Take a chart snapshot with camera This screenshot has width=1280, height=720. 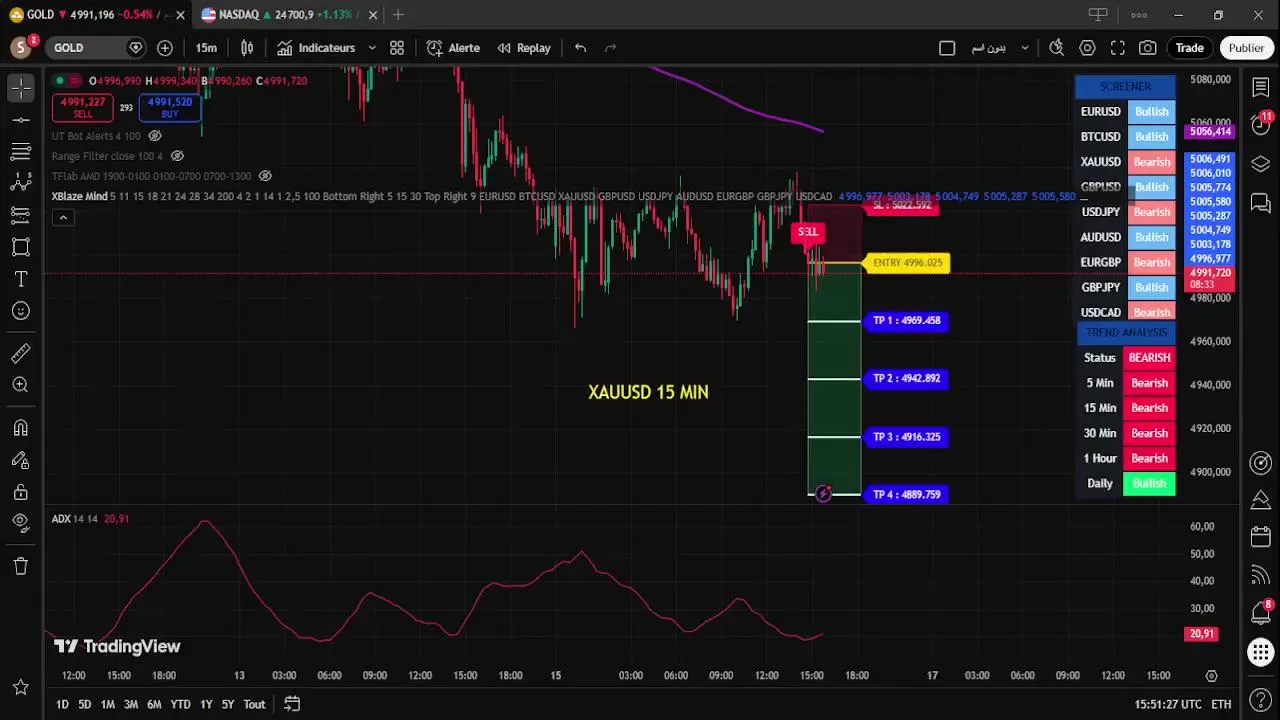click(1148, 48)
